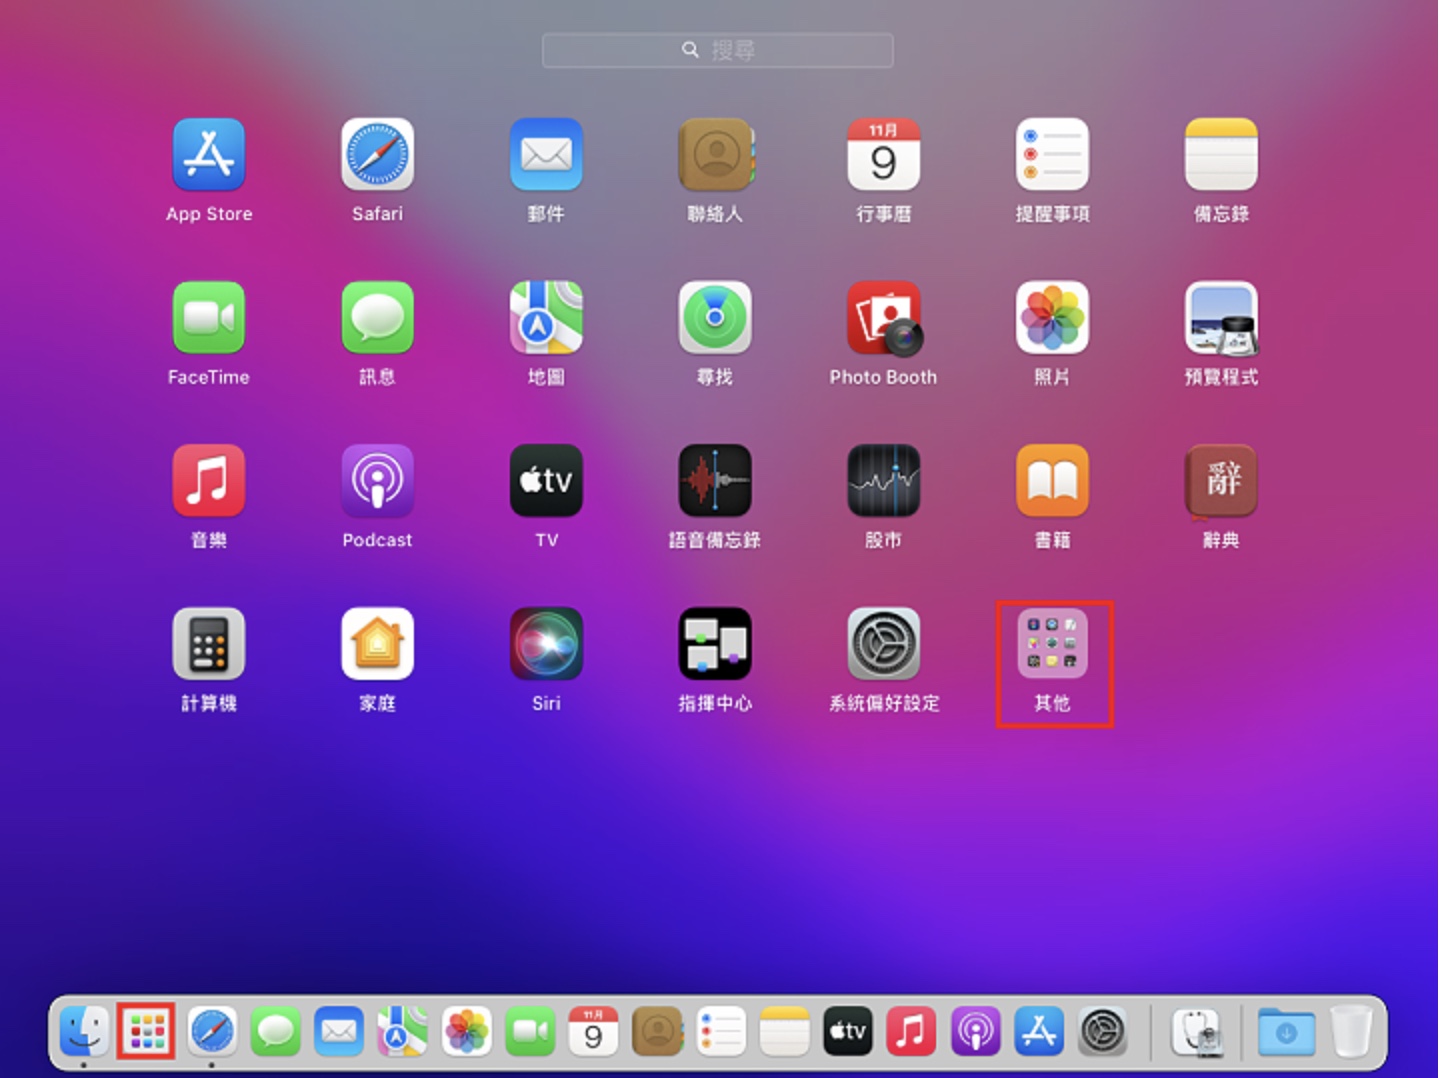Open the 訊息 app in Launchpad
Screen dimensions: 1440x1078
[x=377, y=318]
